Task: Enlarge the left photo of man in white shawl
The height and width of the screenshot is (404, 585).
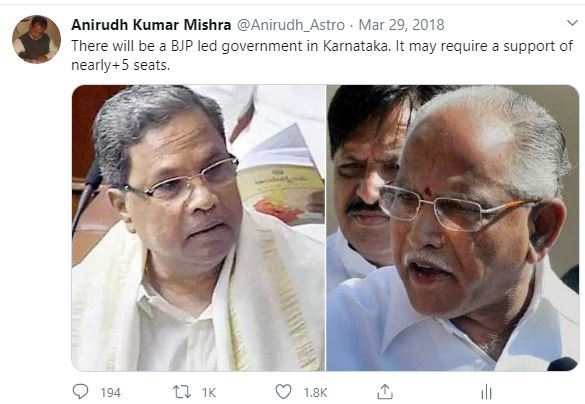Action: (x=198, y=228)
